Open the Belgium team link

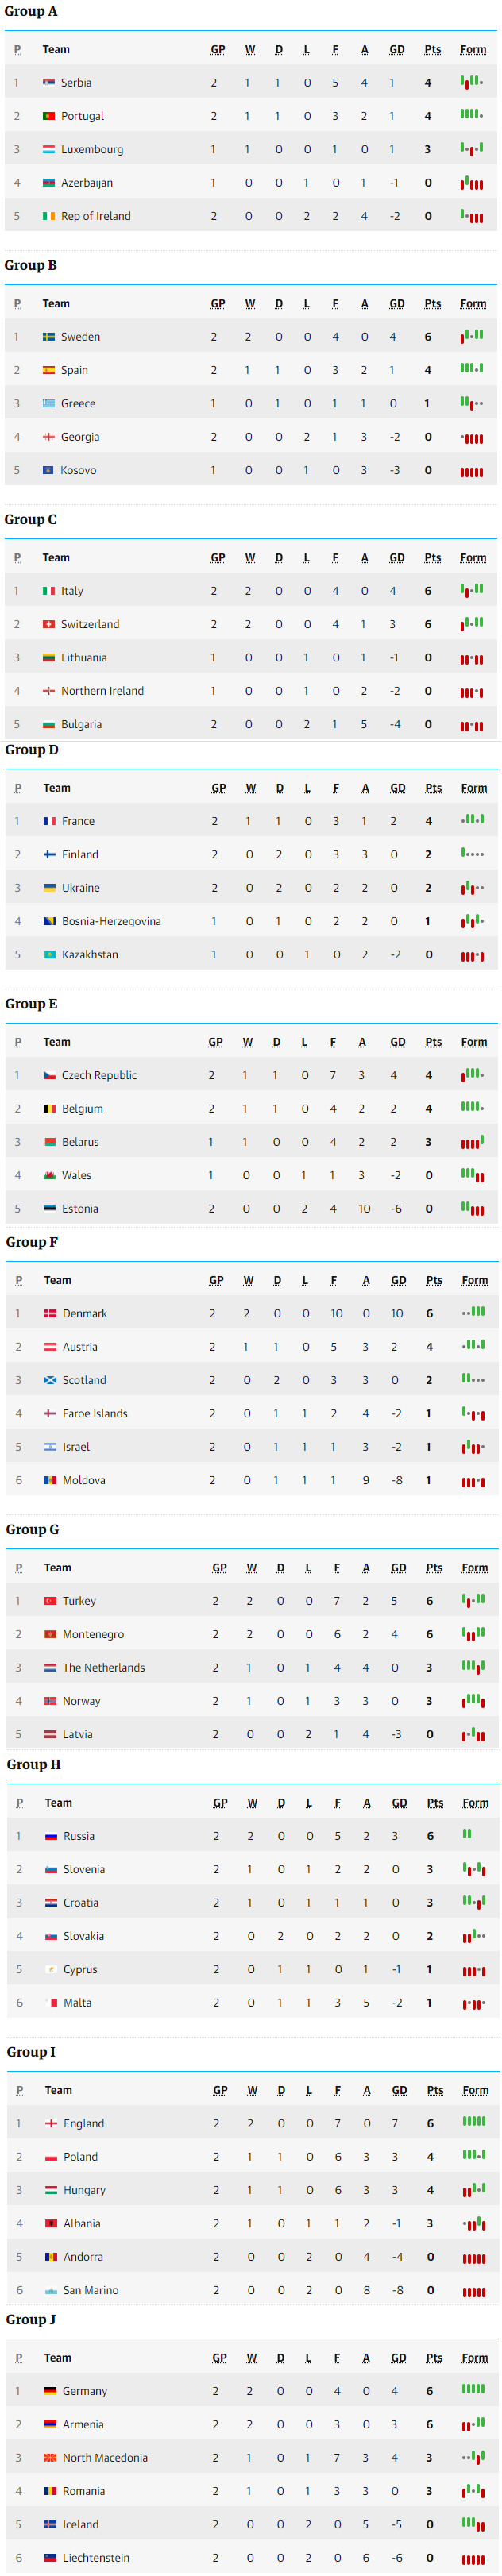pos(82,1108)
